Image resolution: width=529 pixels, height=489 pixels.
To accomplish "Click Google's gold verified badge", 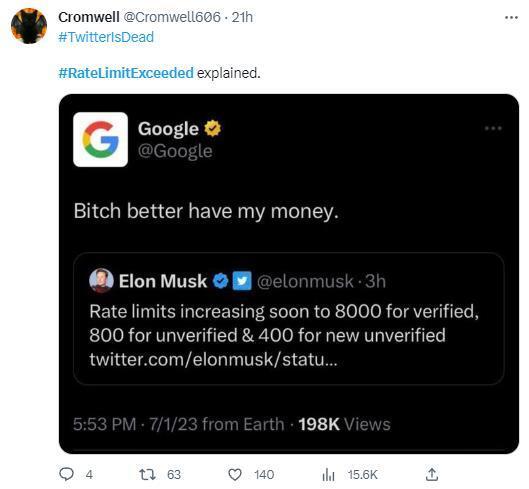I will pyautogui.click(x=213, y=129).
